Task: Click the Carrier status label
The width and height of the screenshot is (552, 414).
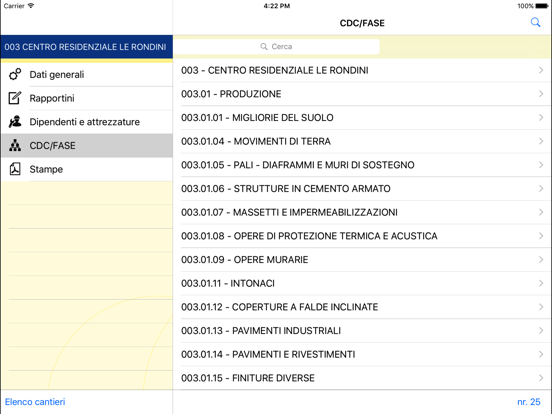Action: 14,6
